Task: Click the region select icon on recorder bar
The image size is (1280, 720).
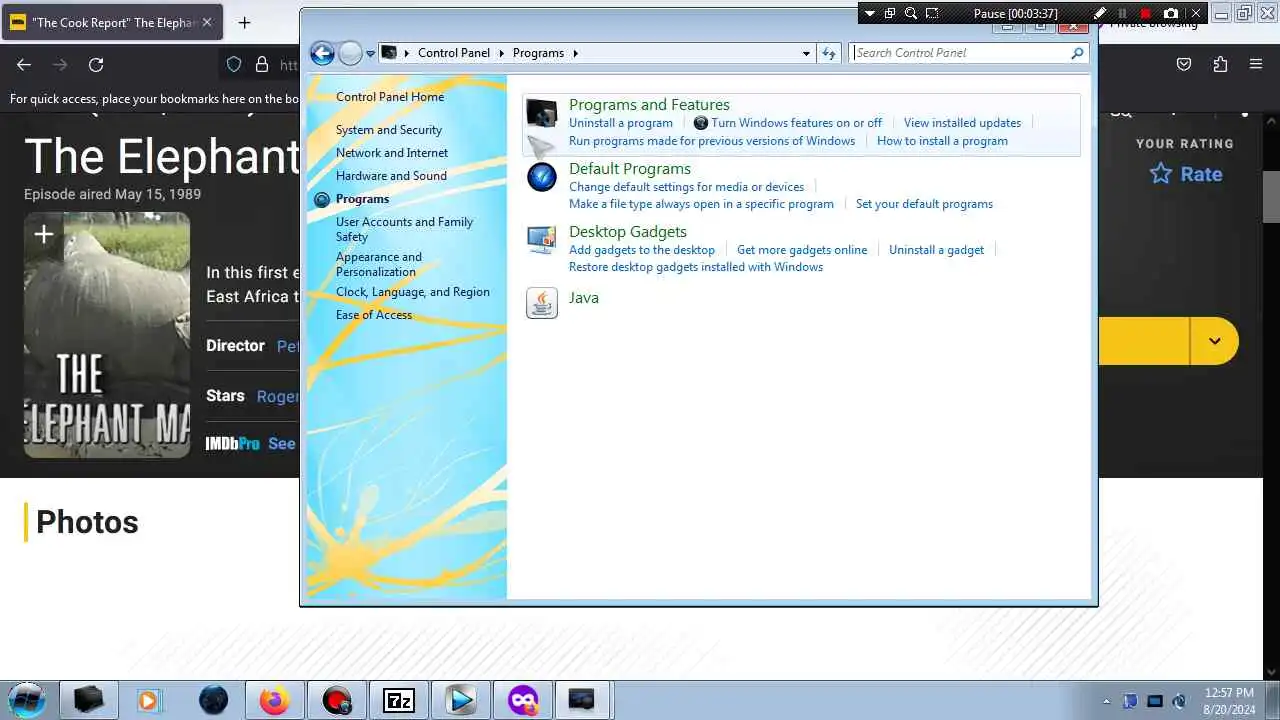Action: [932, 13]
